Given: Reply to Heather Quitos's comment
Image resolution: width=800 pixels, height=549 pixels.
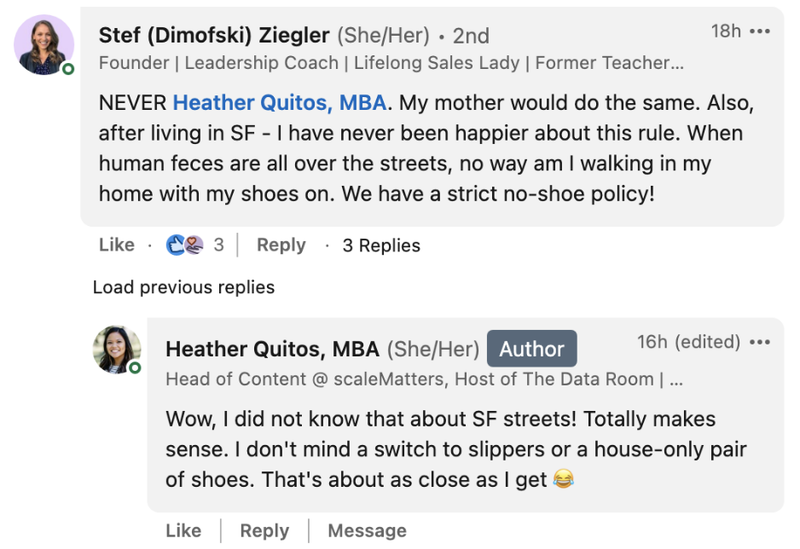Looking at the screenshot, I should [264, 530].
